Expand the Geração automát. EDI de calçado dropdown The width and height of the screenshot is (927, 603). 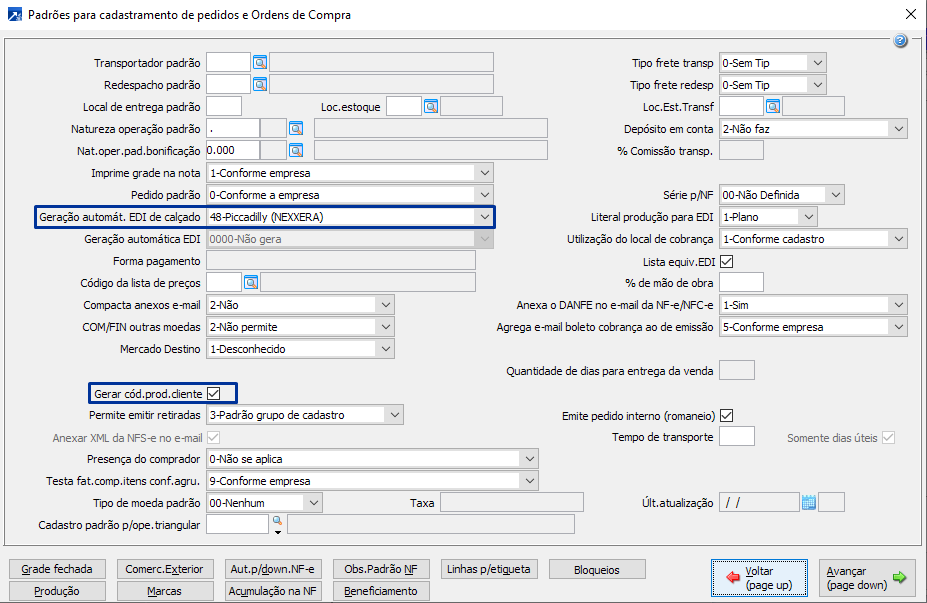(484, 216)
